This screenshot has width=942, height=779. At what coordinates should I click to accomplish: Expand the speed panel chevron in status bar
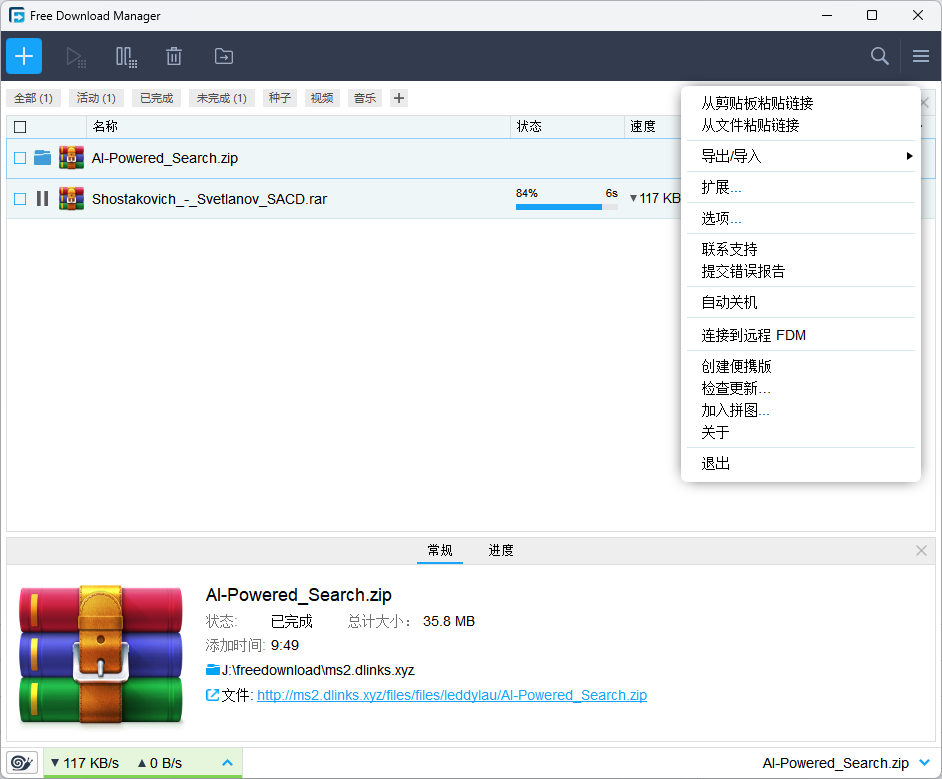click(227, 763)
